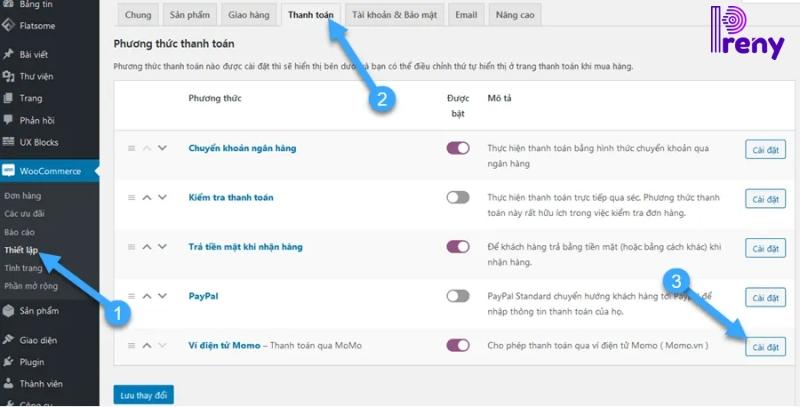This screenshot has width=800, height=407.
Task: Move Trả tiền mặt khi nhận hàng down
Action: [x=162, y=247]
